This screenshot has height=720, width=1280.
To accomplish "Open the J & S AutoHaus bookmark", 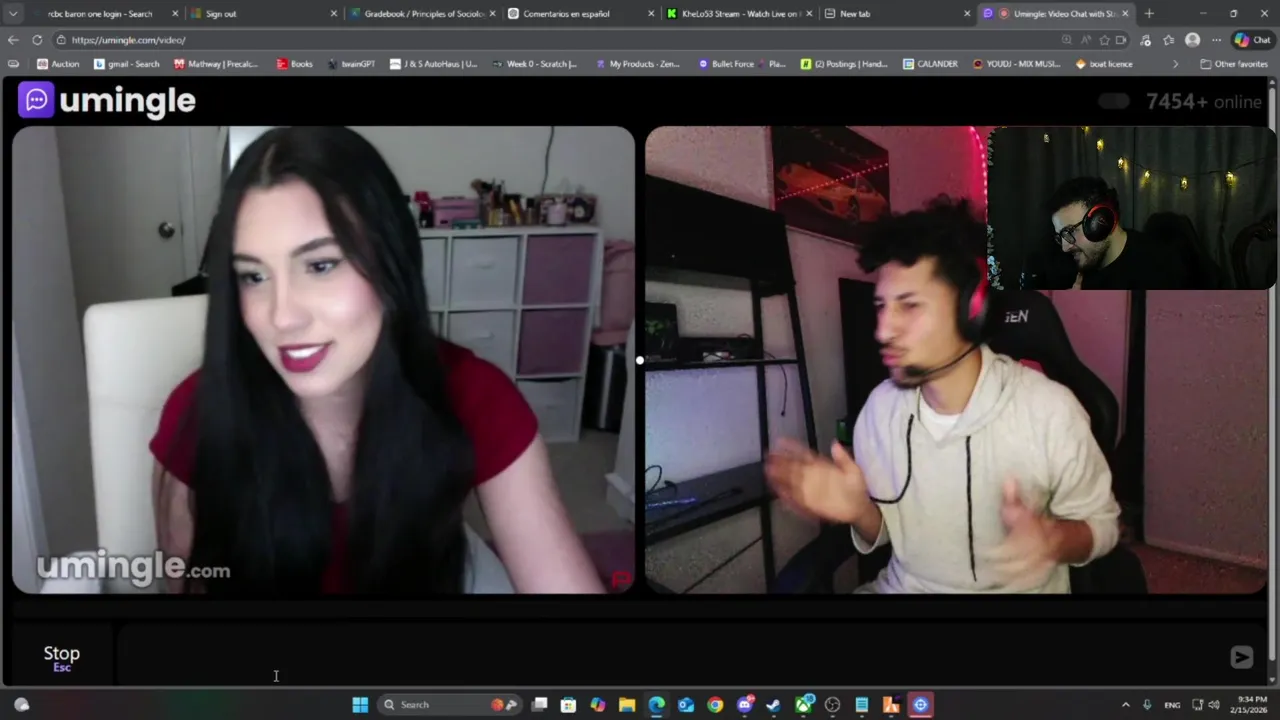I will (433, 64).
